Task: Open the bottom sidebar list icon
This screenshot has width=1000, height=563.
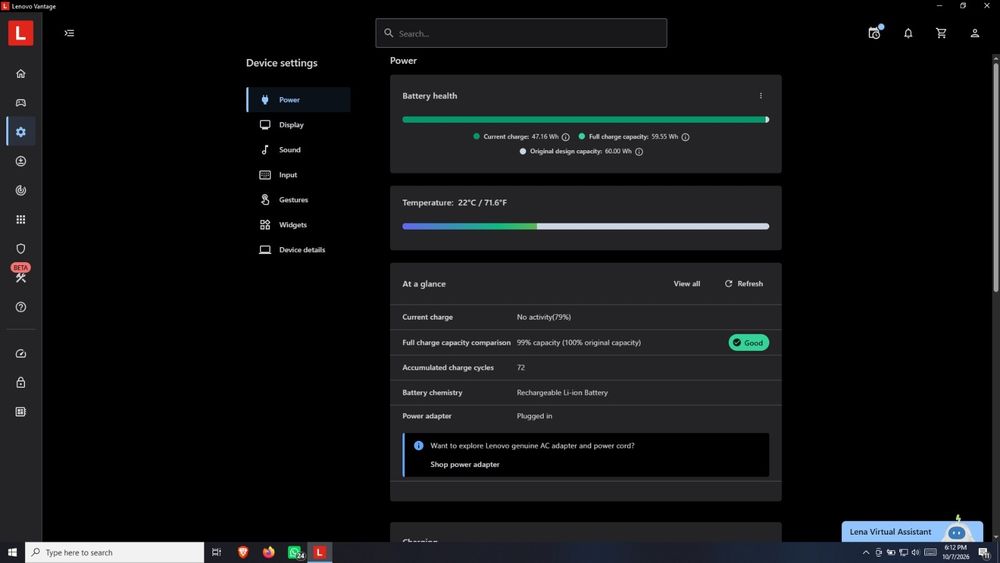Action: 20,412
